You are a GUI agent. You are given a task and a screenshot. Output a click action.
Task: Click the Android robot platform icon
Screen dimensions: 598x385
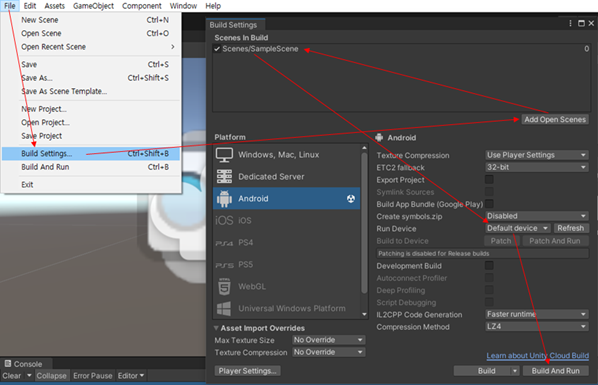(224, 199)
